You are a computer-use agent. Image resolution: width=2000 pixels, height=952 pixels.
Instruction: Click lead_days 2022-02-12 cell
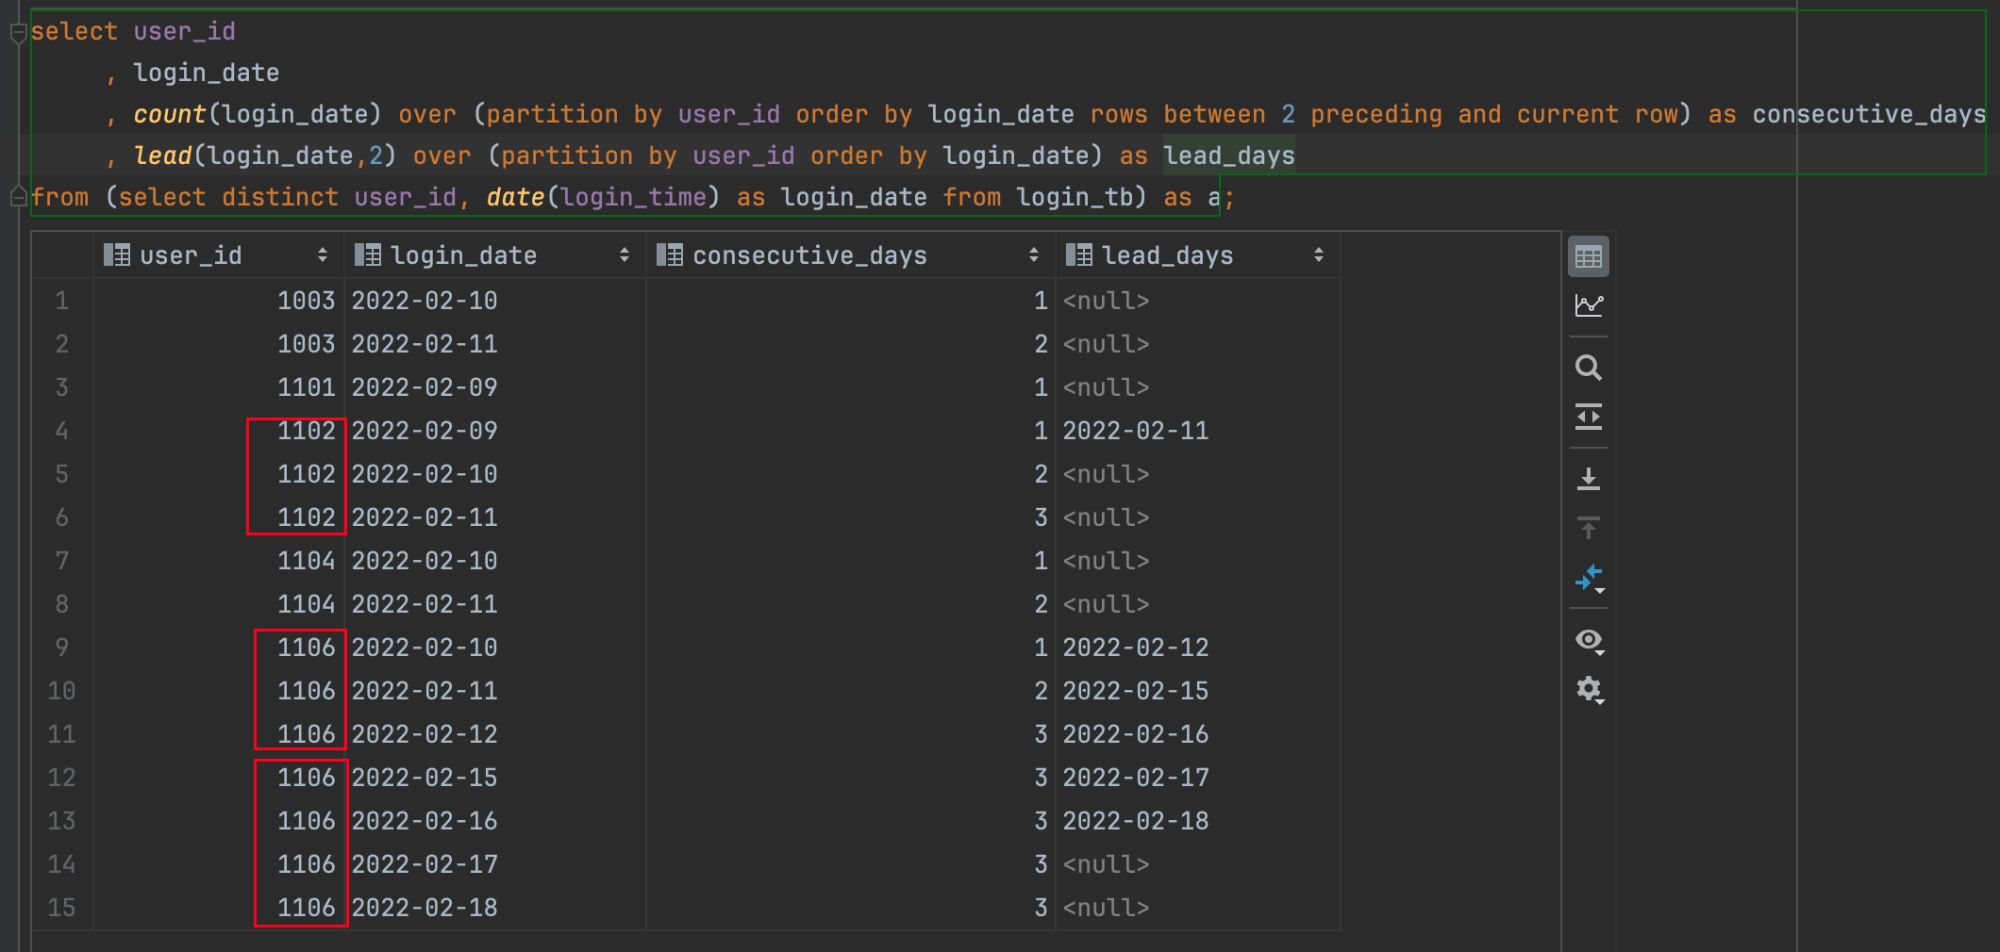coord(1135,647)
